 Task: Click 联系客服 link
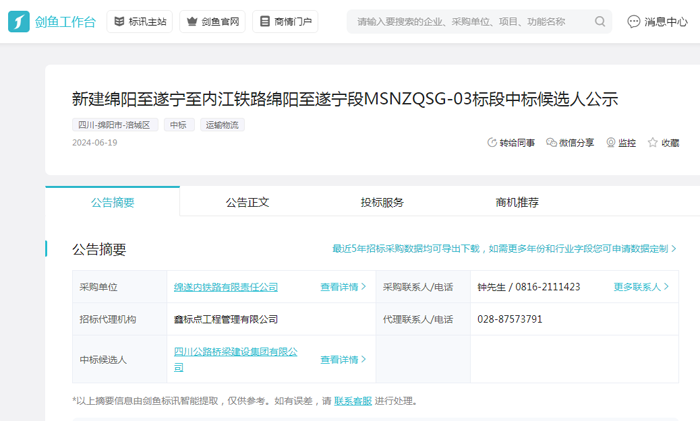(353, 401)
